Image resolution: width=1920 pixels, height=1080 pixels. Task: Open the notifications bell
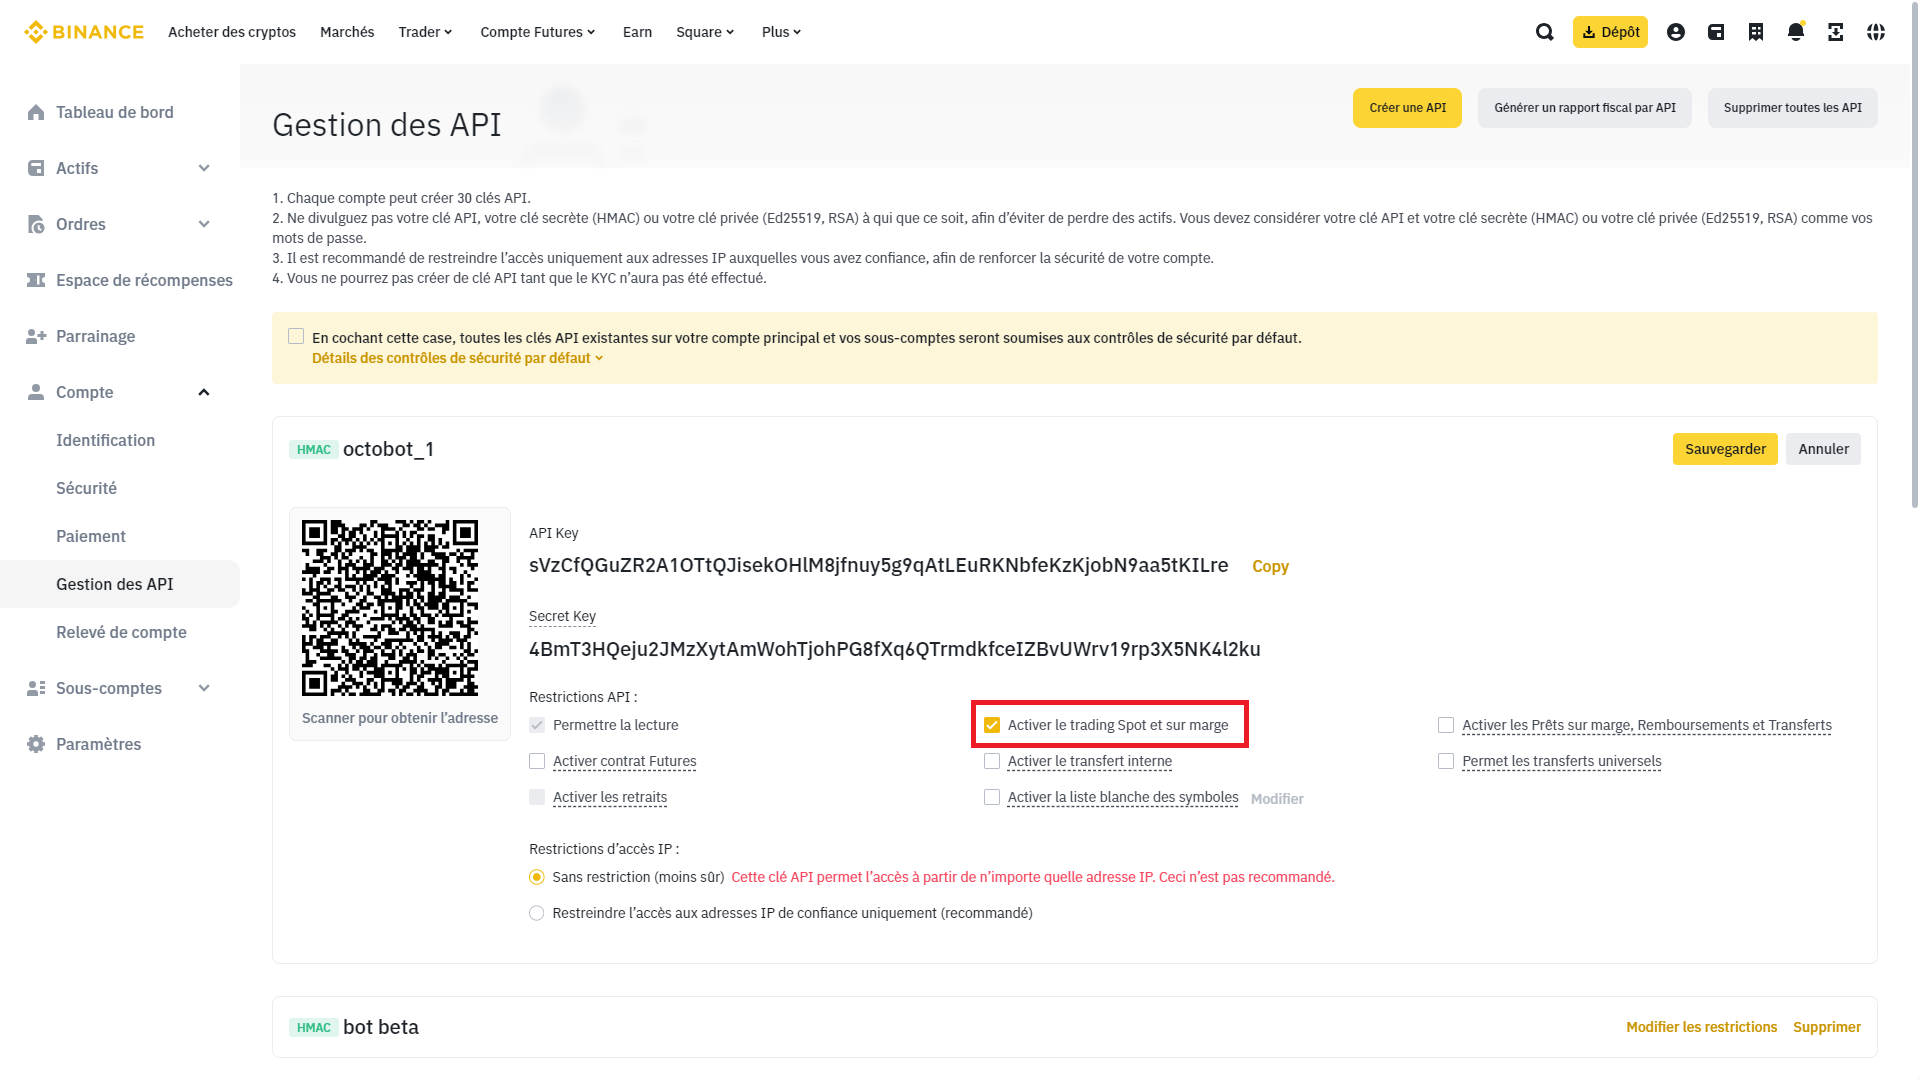coord(1796,32)
